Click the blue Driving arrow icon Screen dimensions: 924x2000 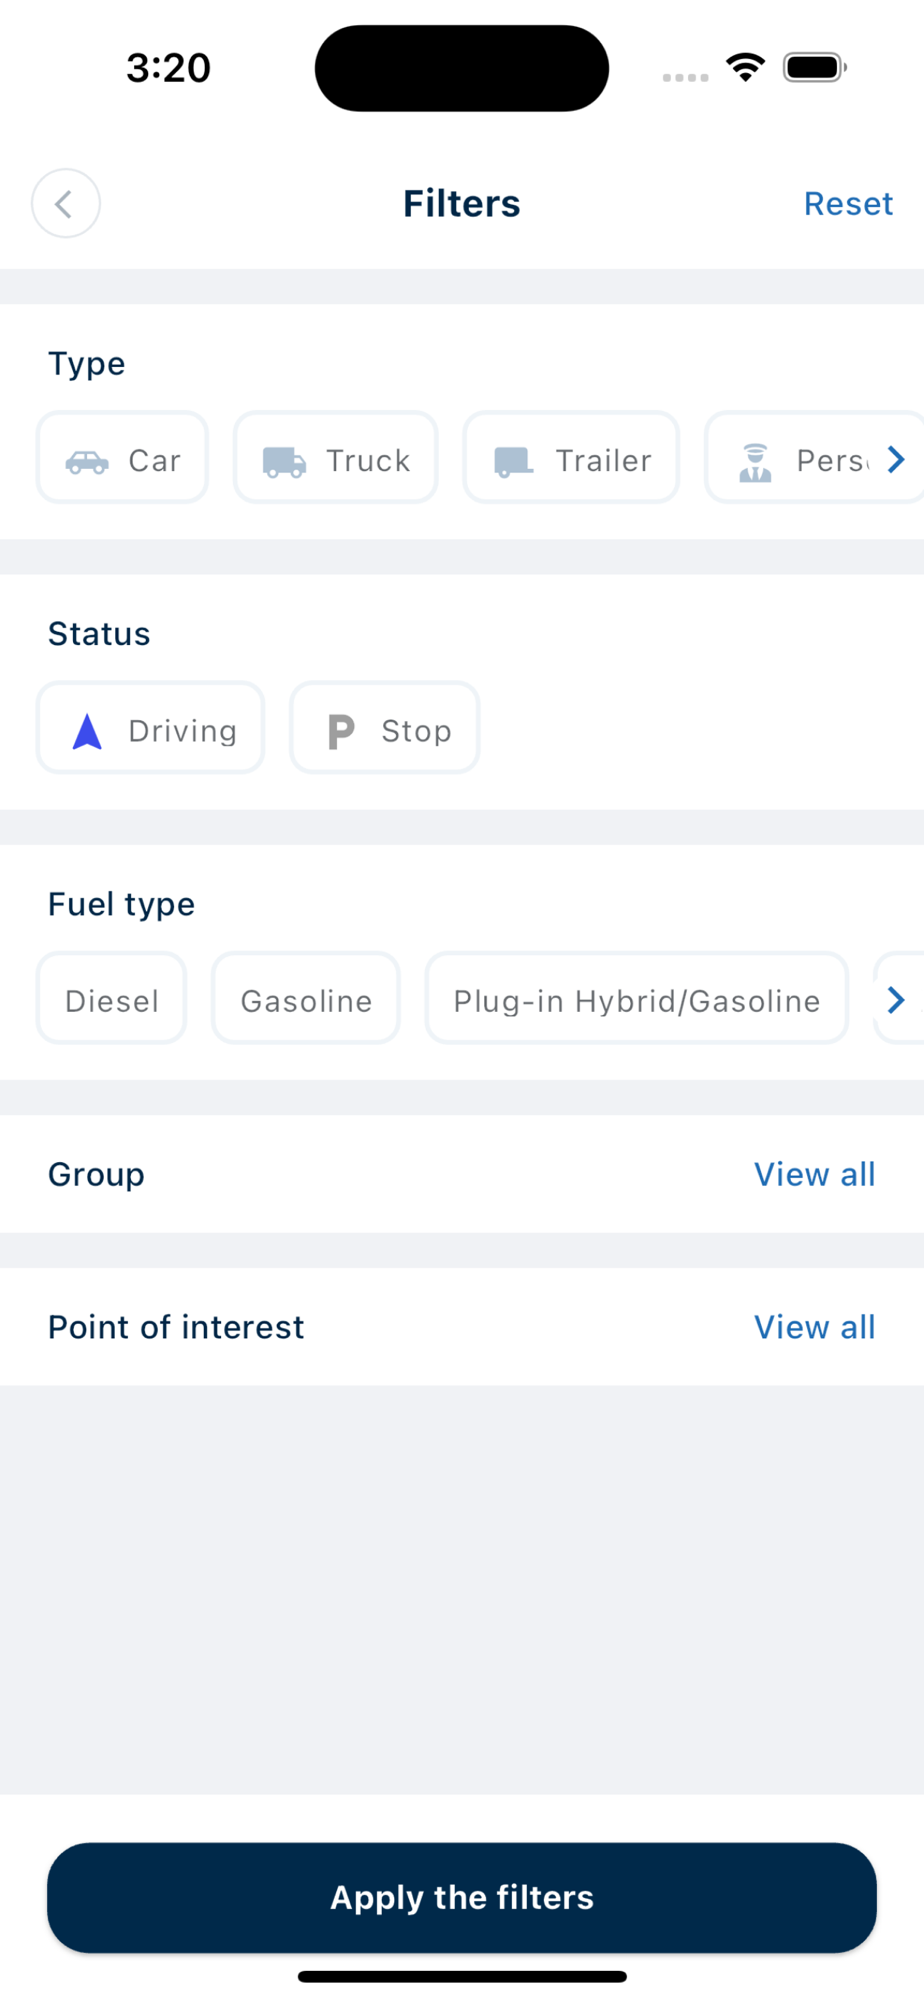coord(88,732)
